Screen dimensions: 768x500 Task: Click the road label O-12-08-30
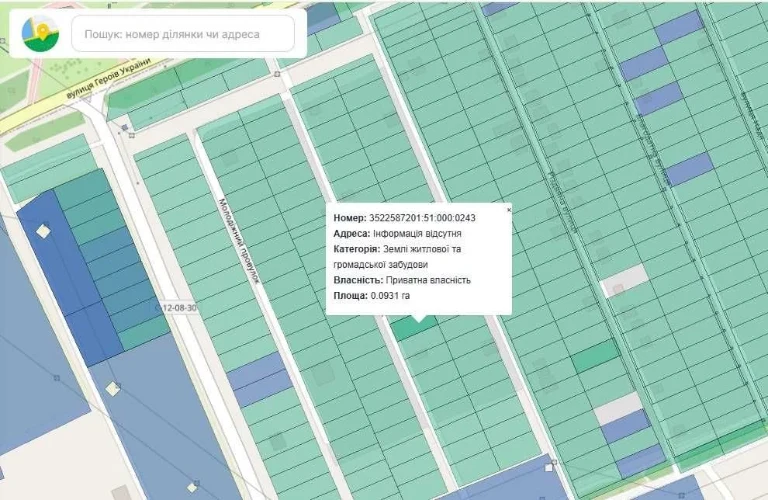point(176,308)
